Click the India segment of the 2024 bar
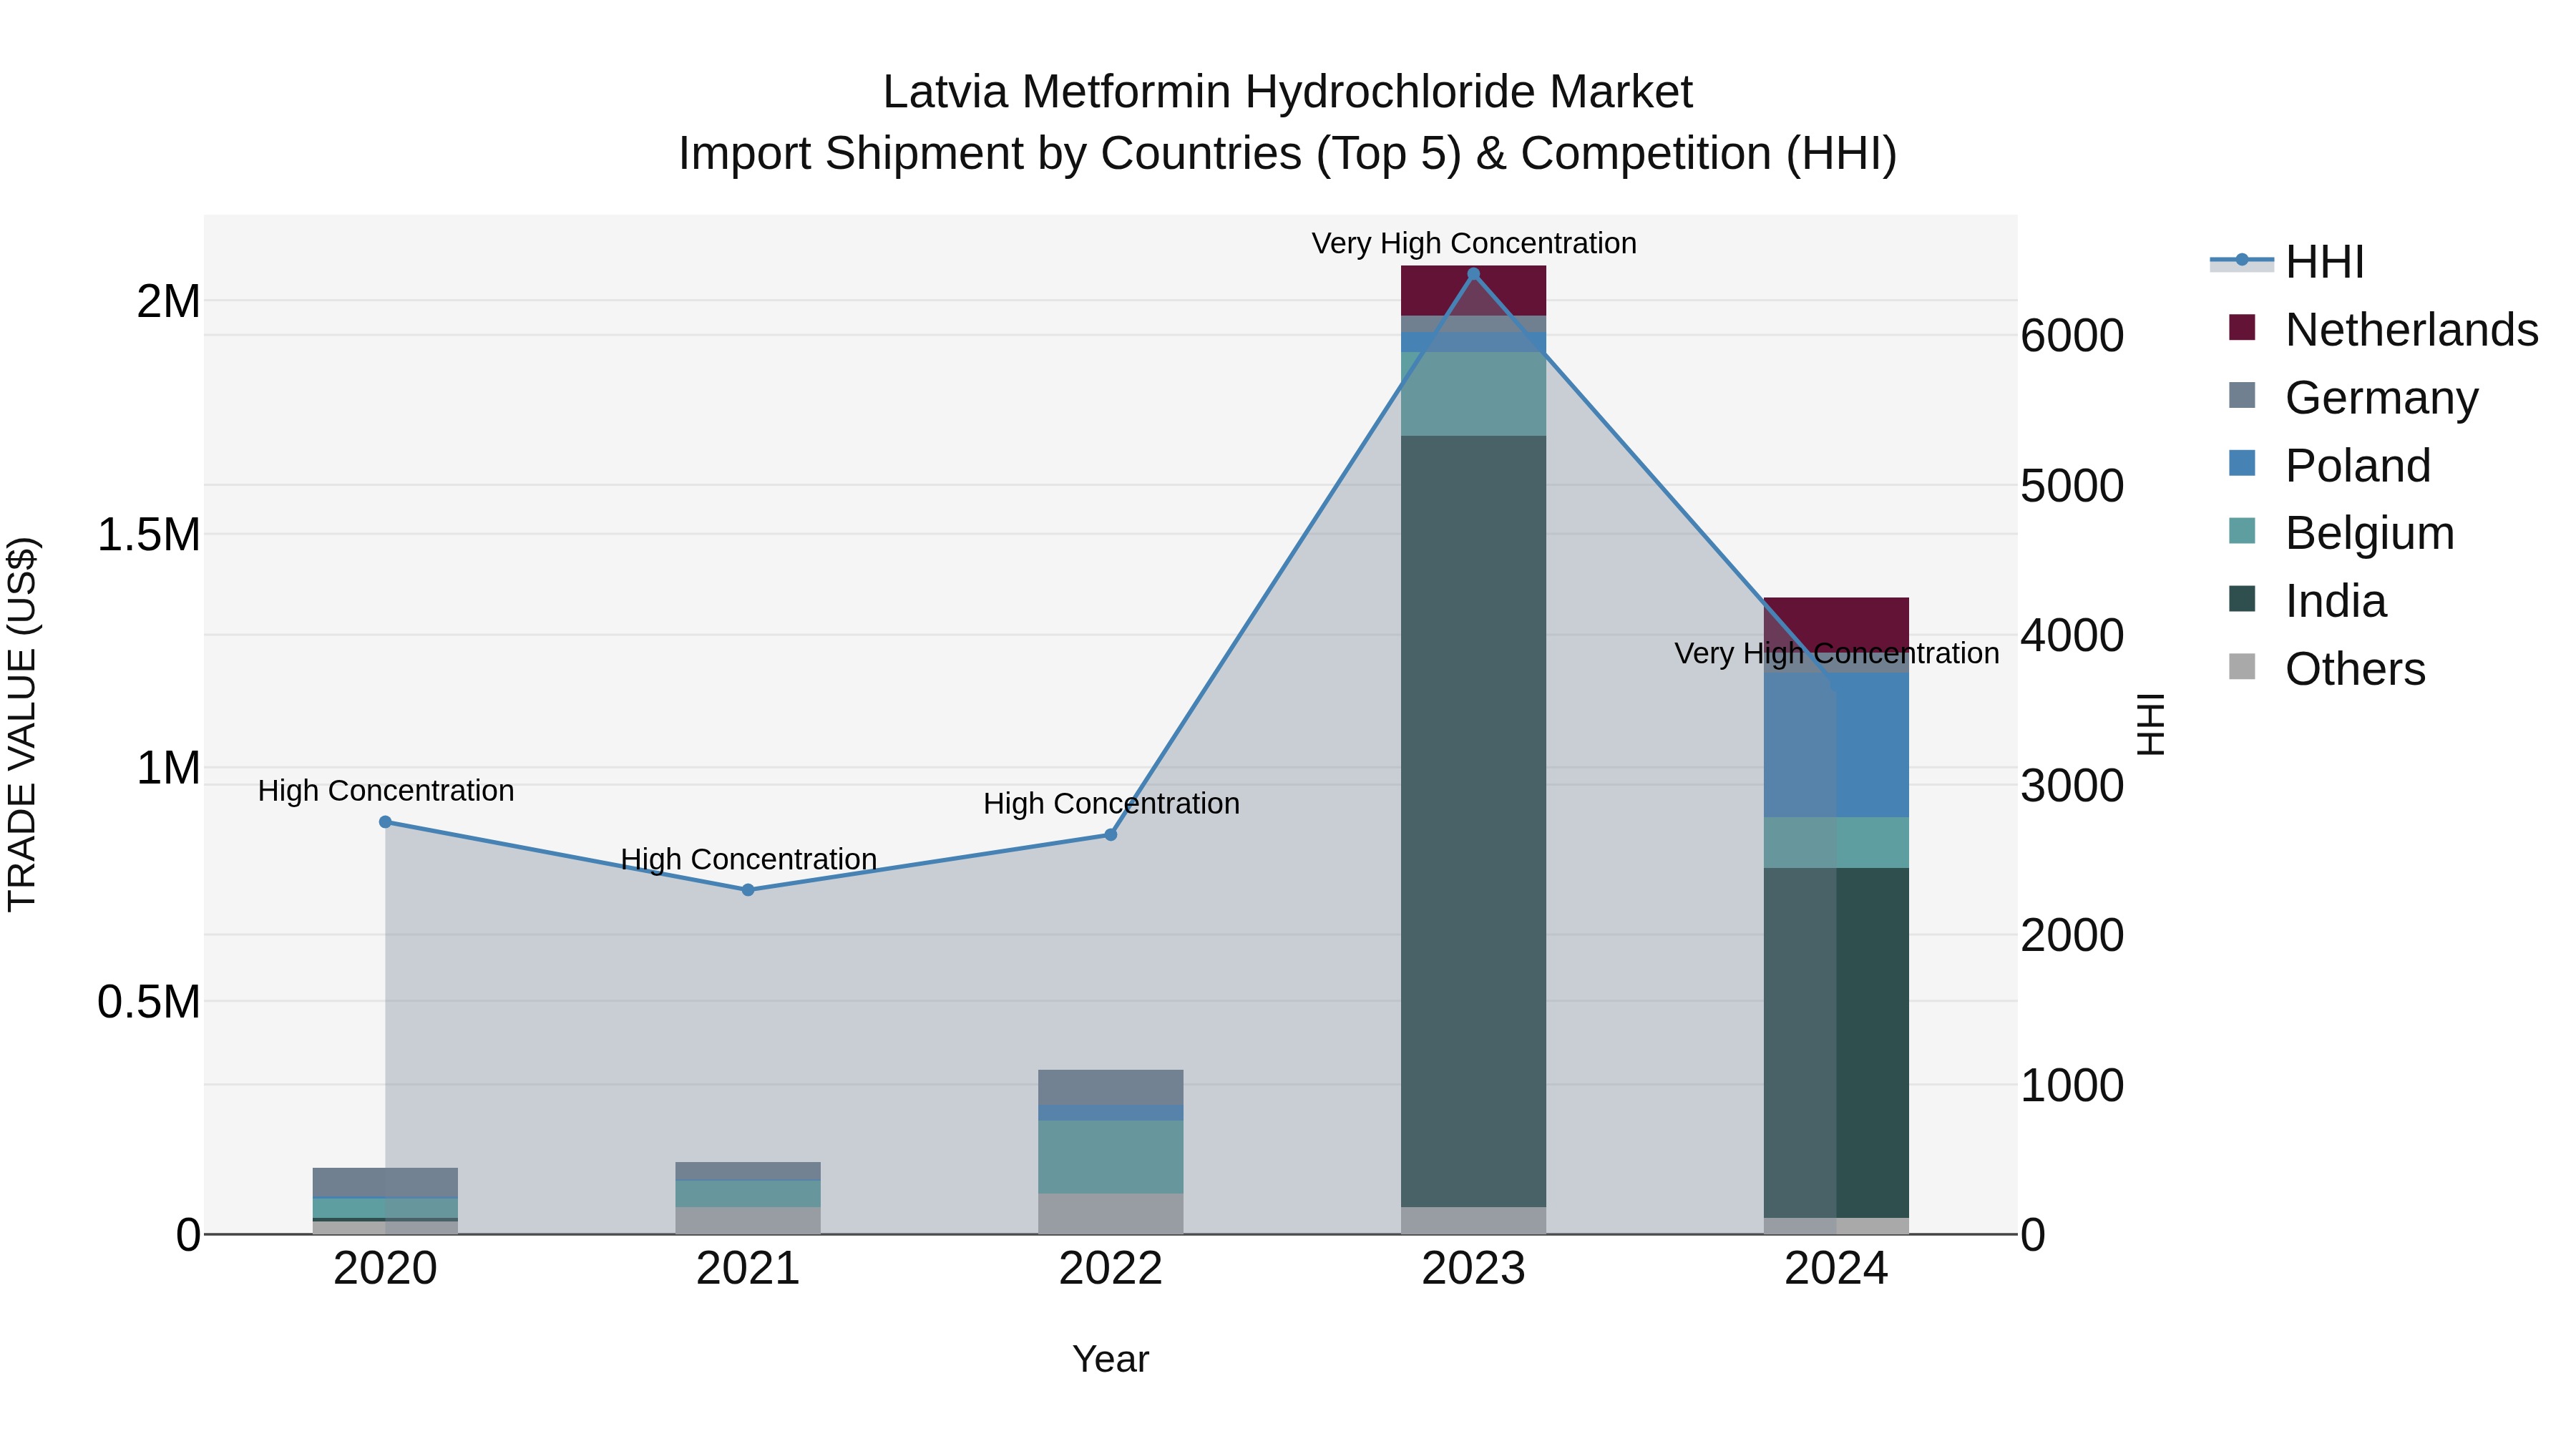This screenshot has width=2576, height=1449. pyautogui.click(x=1836, y=1043)
